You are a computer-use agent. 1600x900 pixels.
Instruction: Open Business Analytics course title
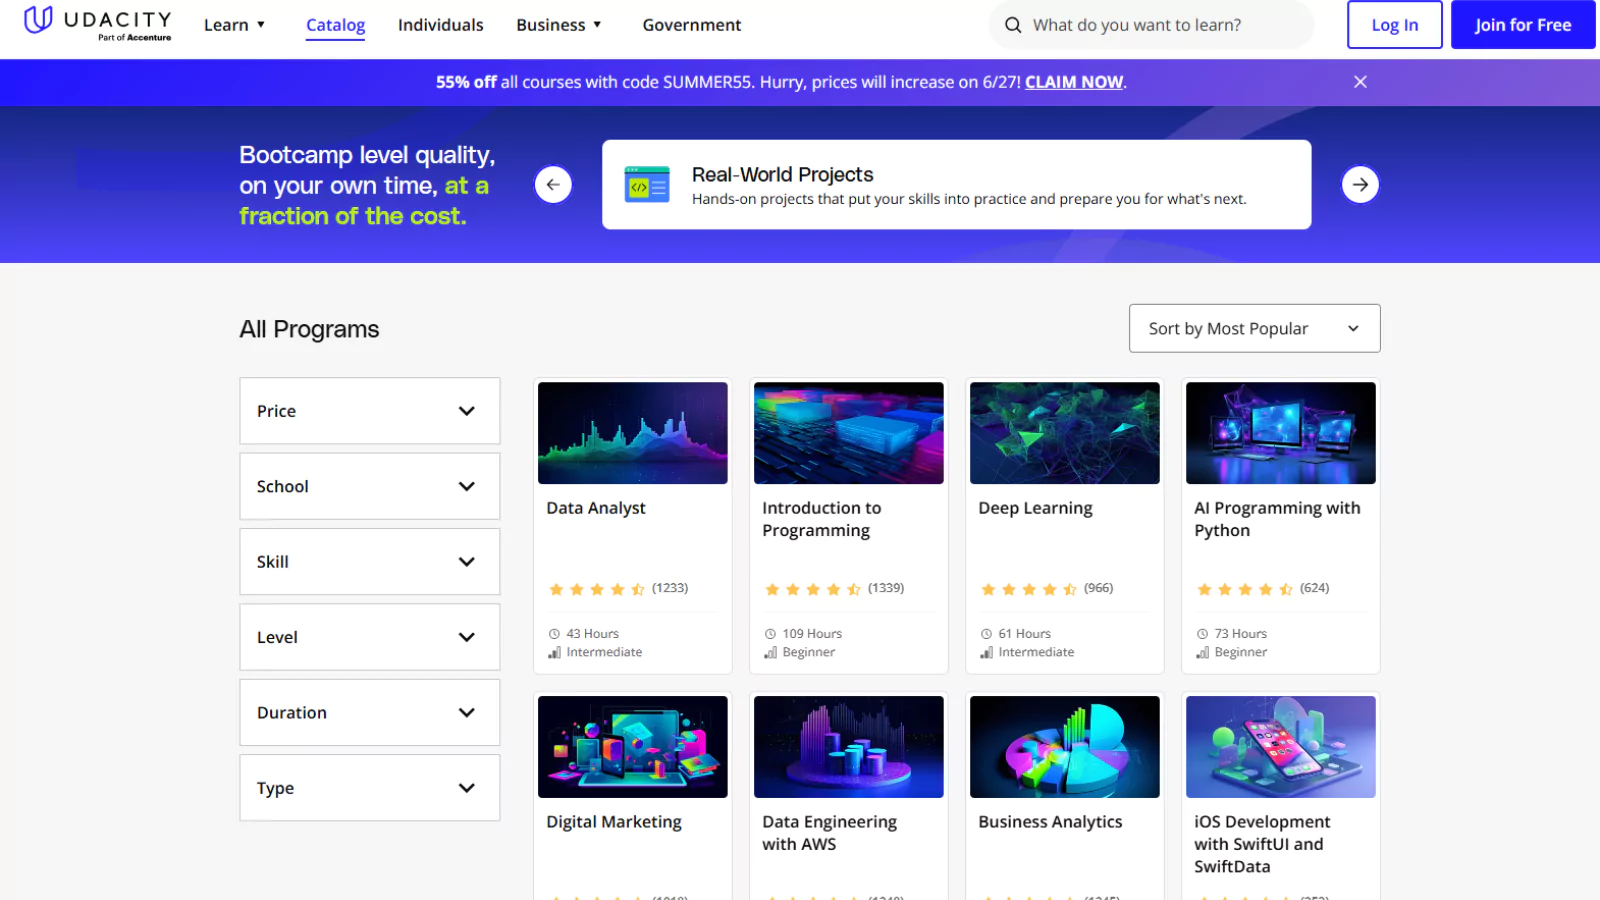1050,822
